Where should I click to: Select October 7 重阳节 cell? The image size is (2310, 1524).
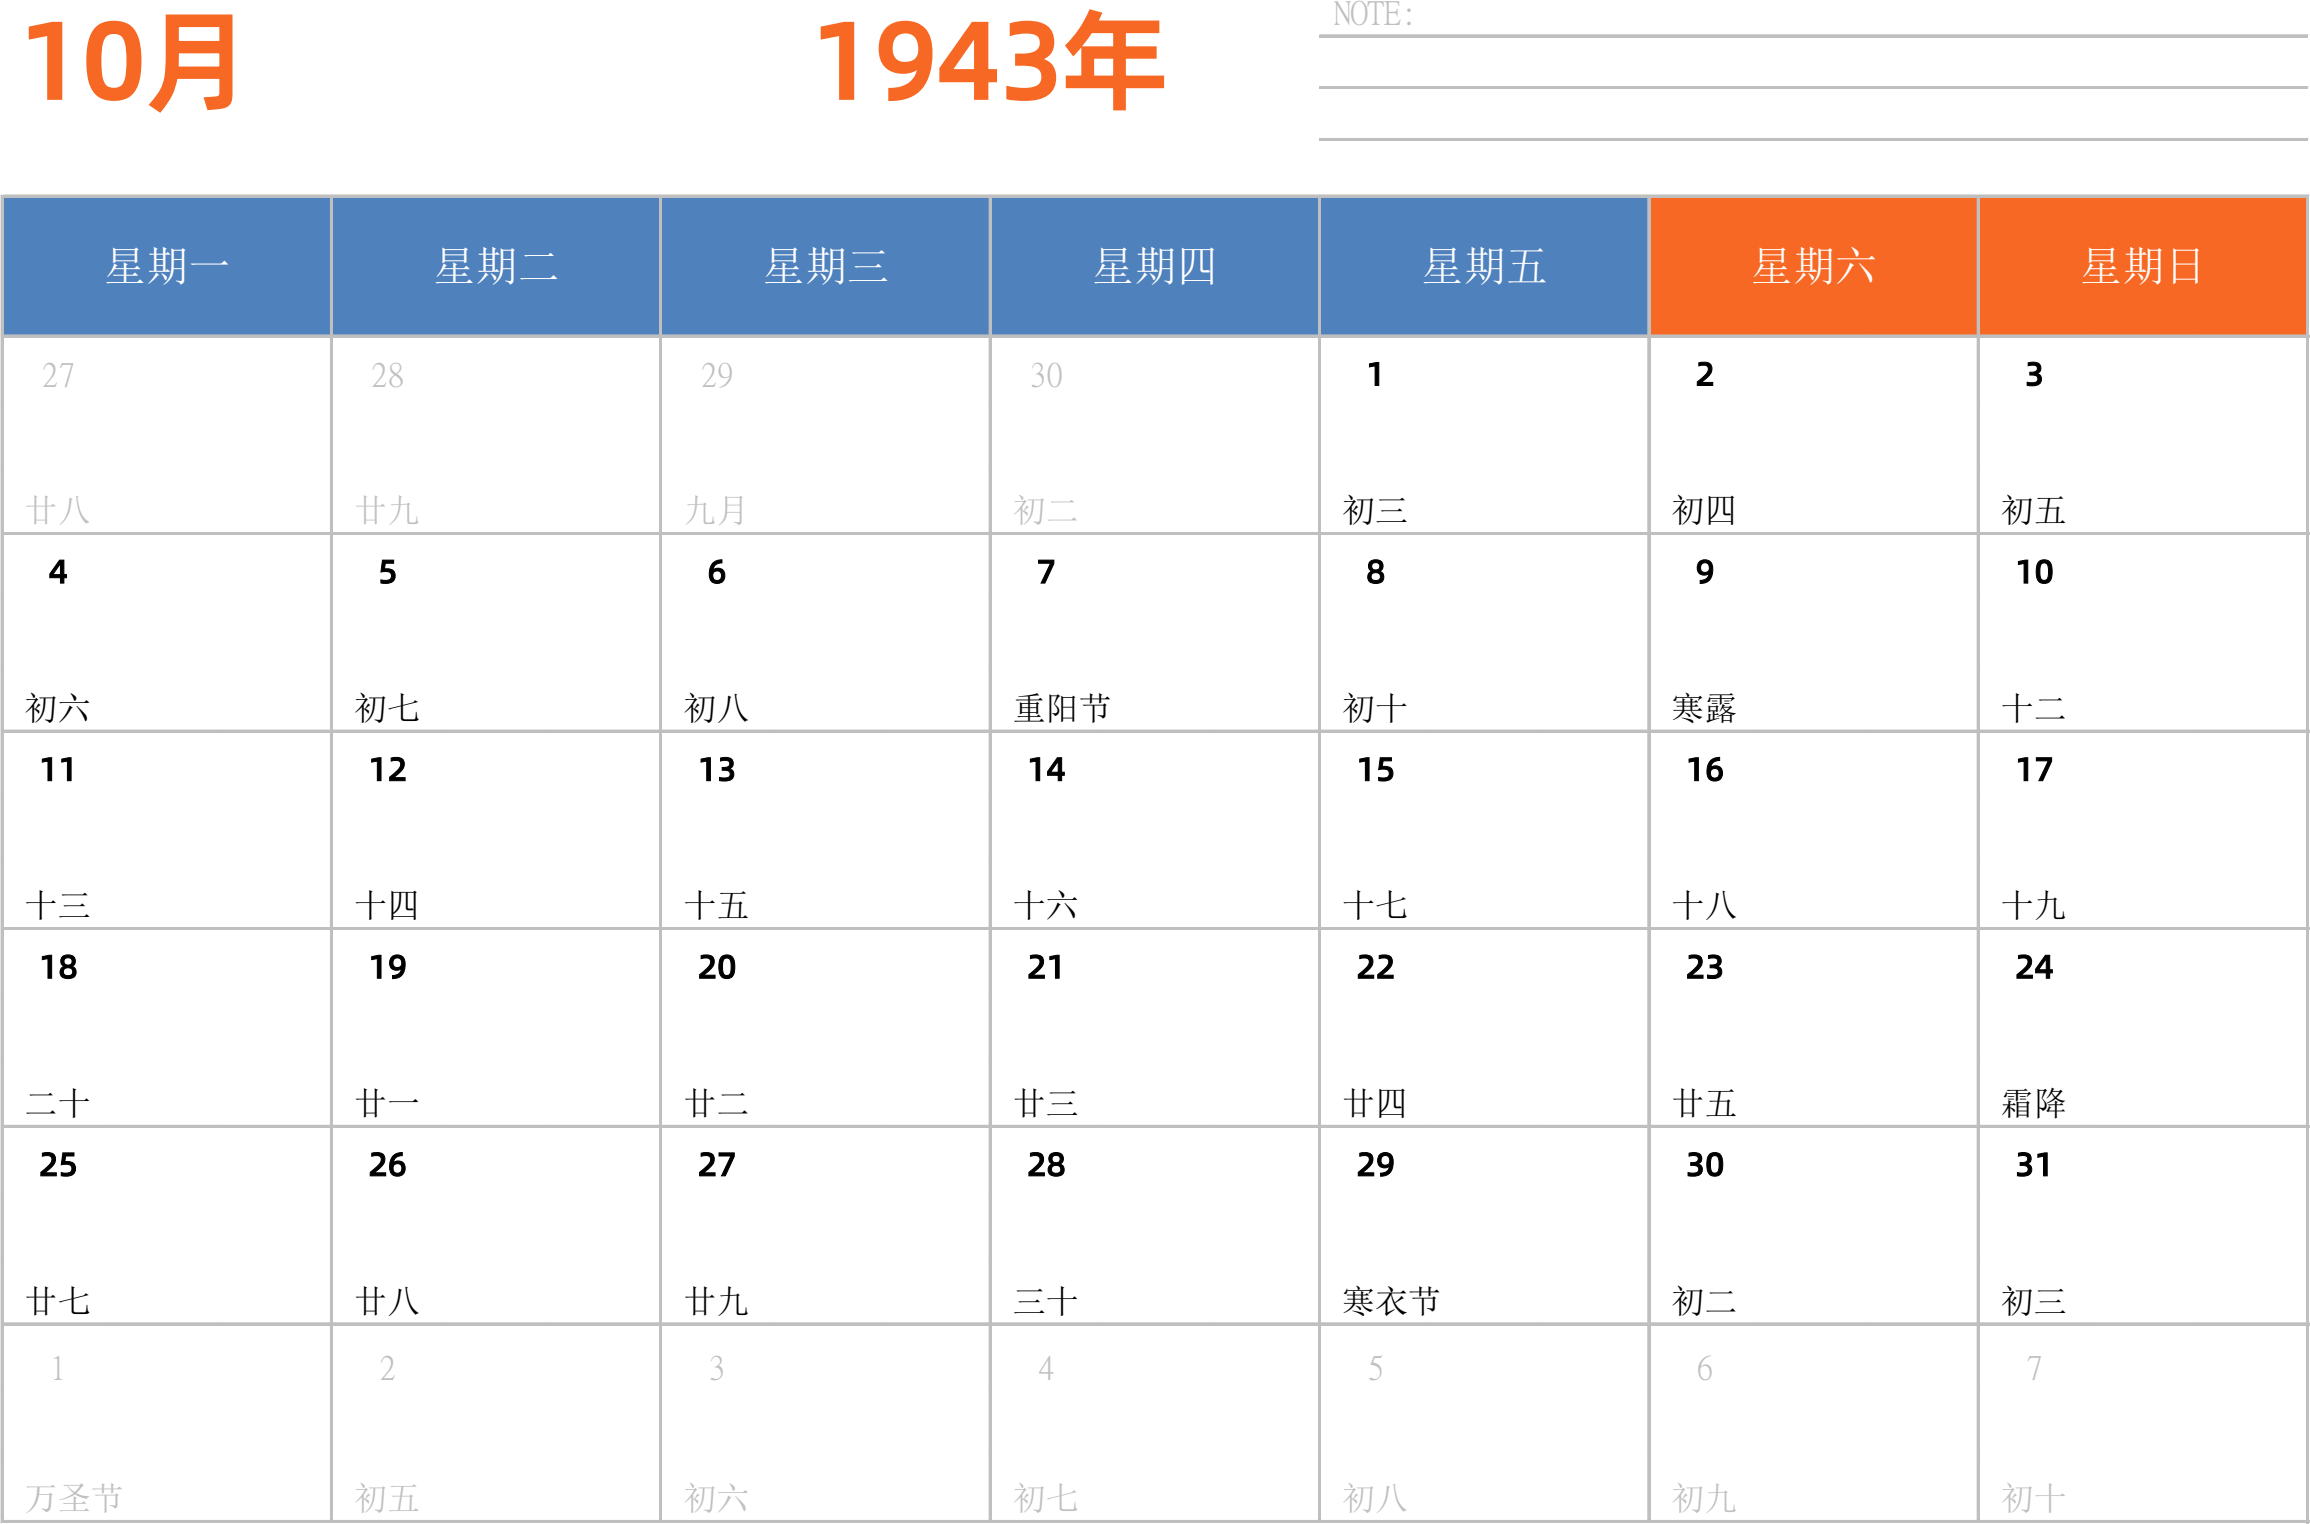[x=1154, y=632]
